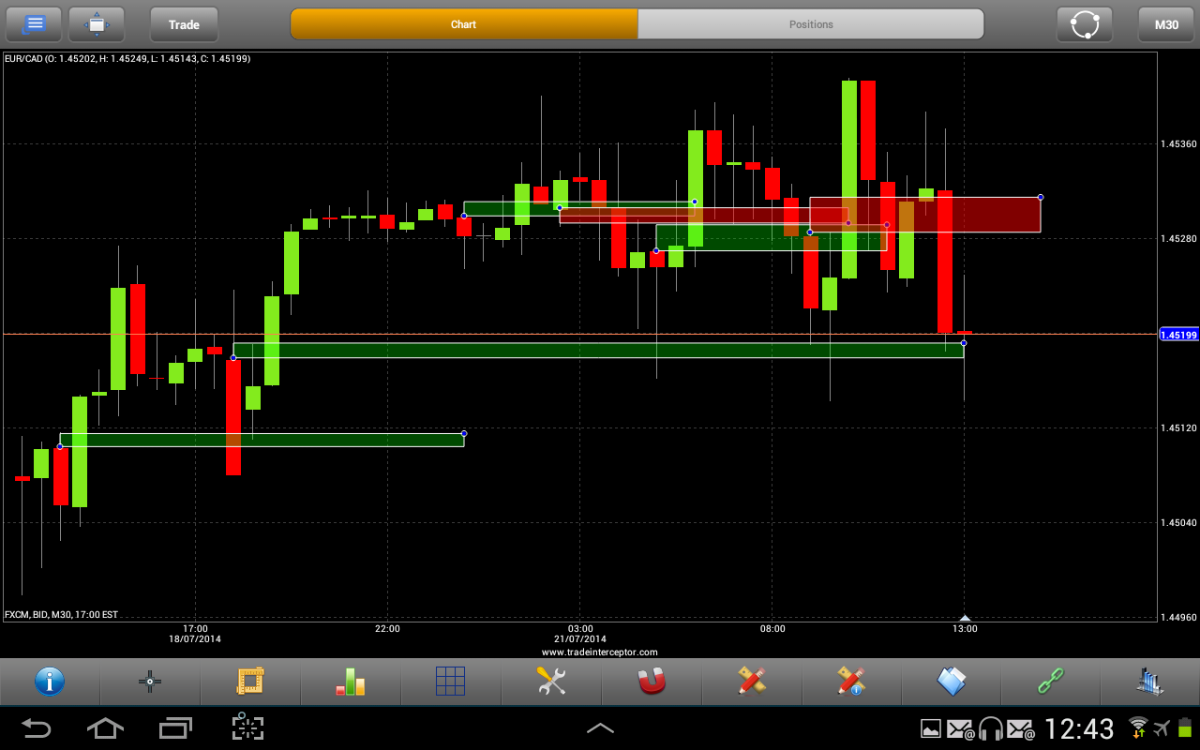This screenshot has width=1200, height=750.
Task: Tap the picture notification icon
Action: pos(931,729)
